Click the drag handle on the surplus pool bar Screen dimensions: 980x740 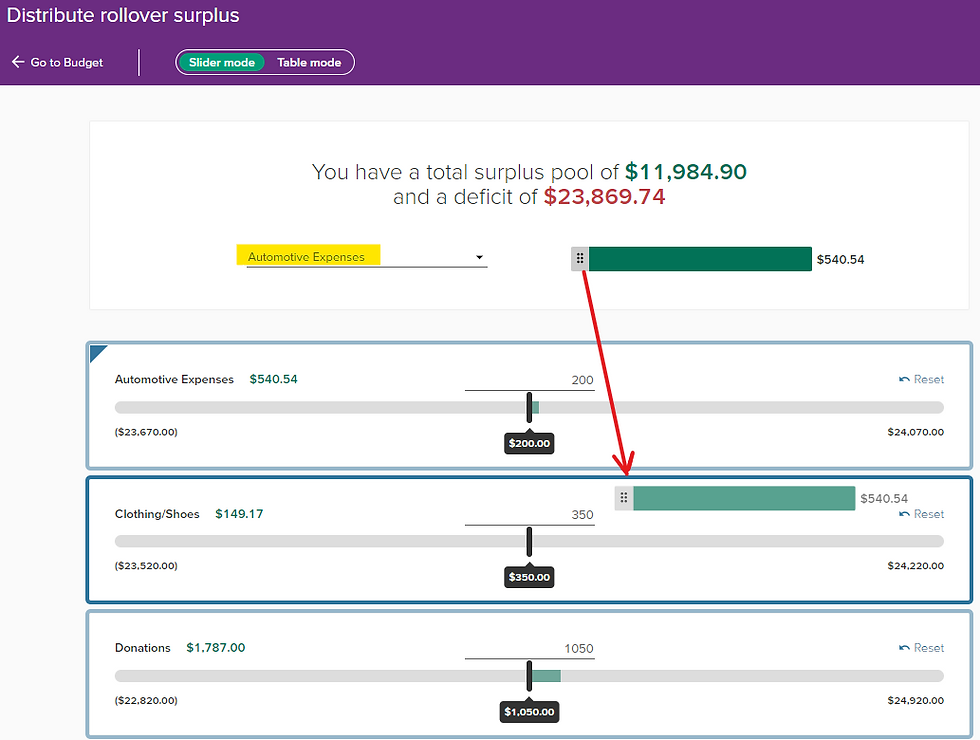580,258
